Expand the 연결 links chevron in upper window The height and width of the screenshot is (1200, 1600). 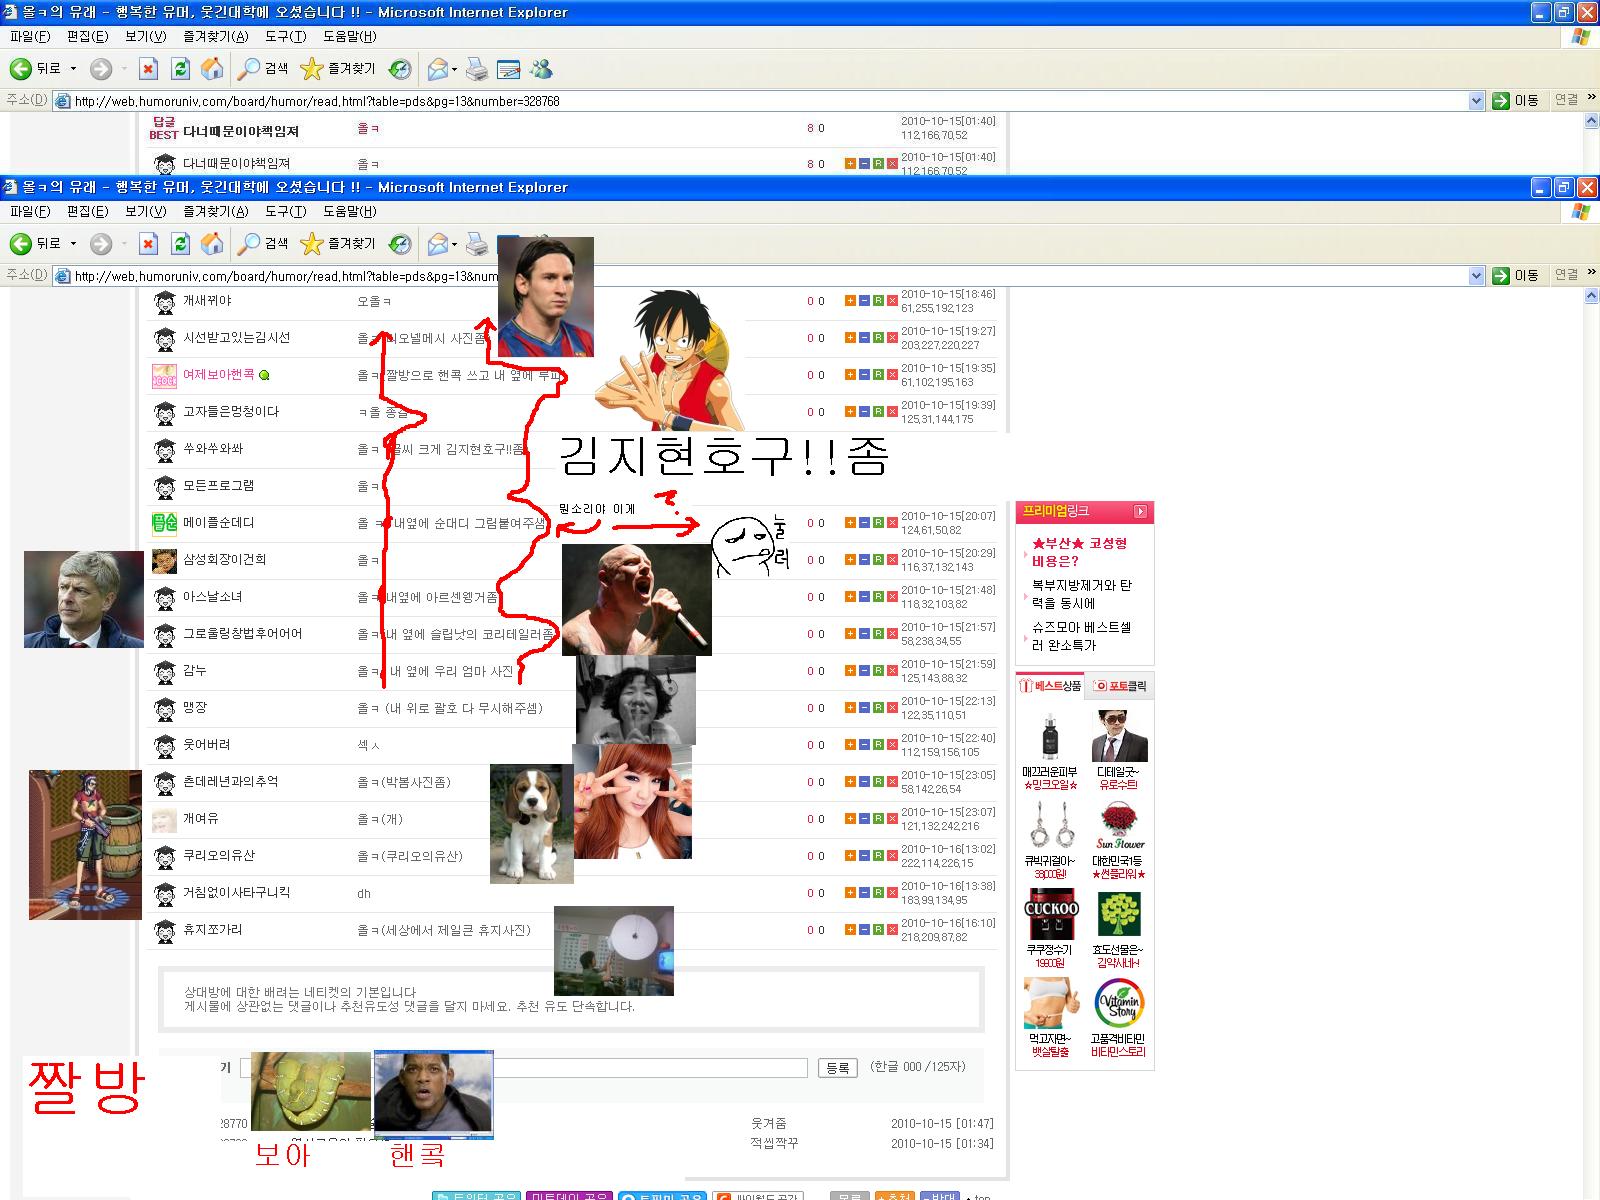pos(1591,98)
